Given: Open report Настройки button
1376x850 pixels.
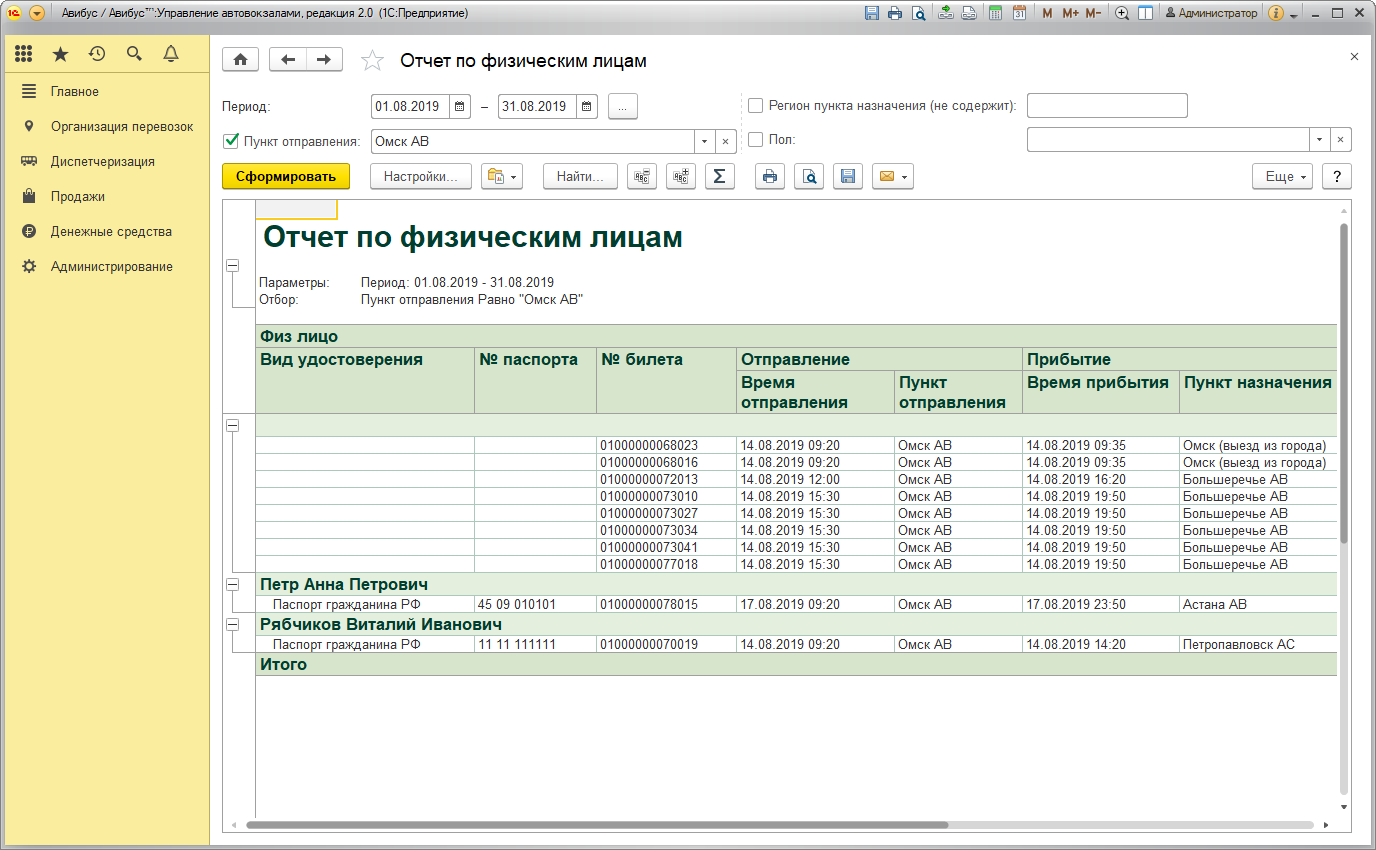Looking at the screenshot, I should 420,177.
